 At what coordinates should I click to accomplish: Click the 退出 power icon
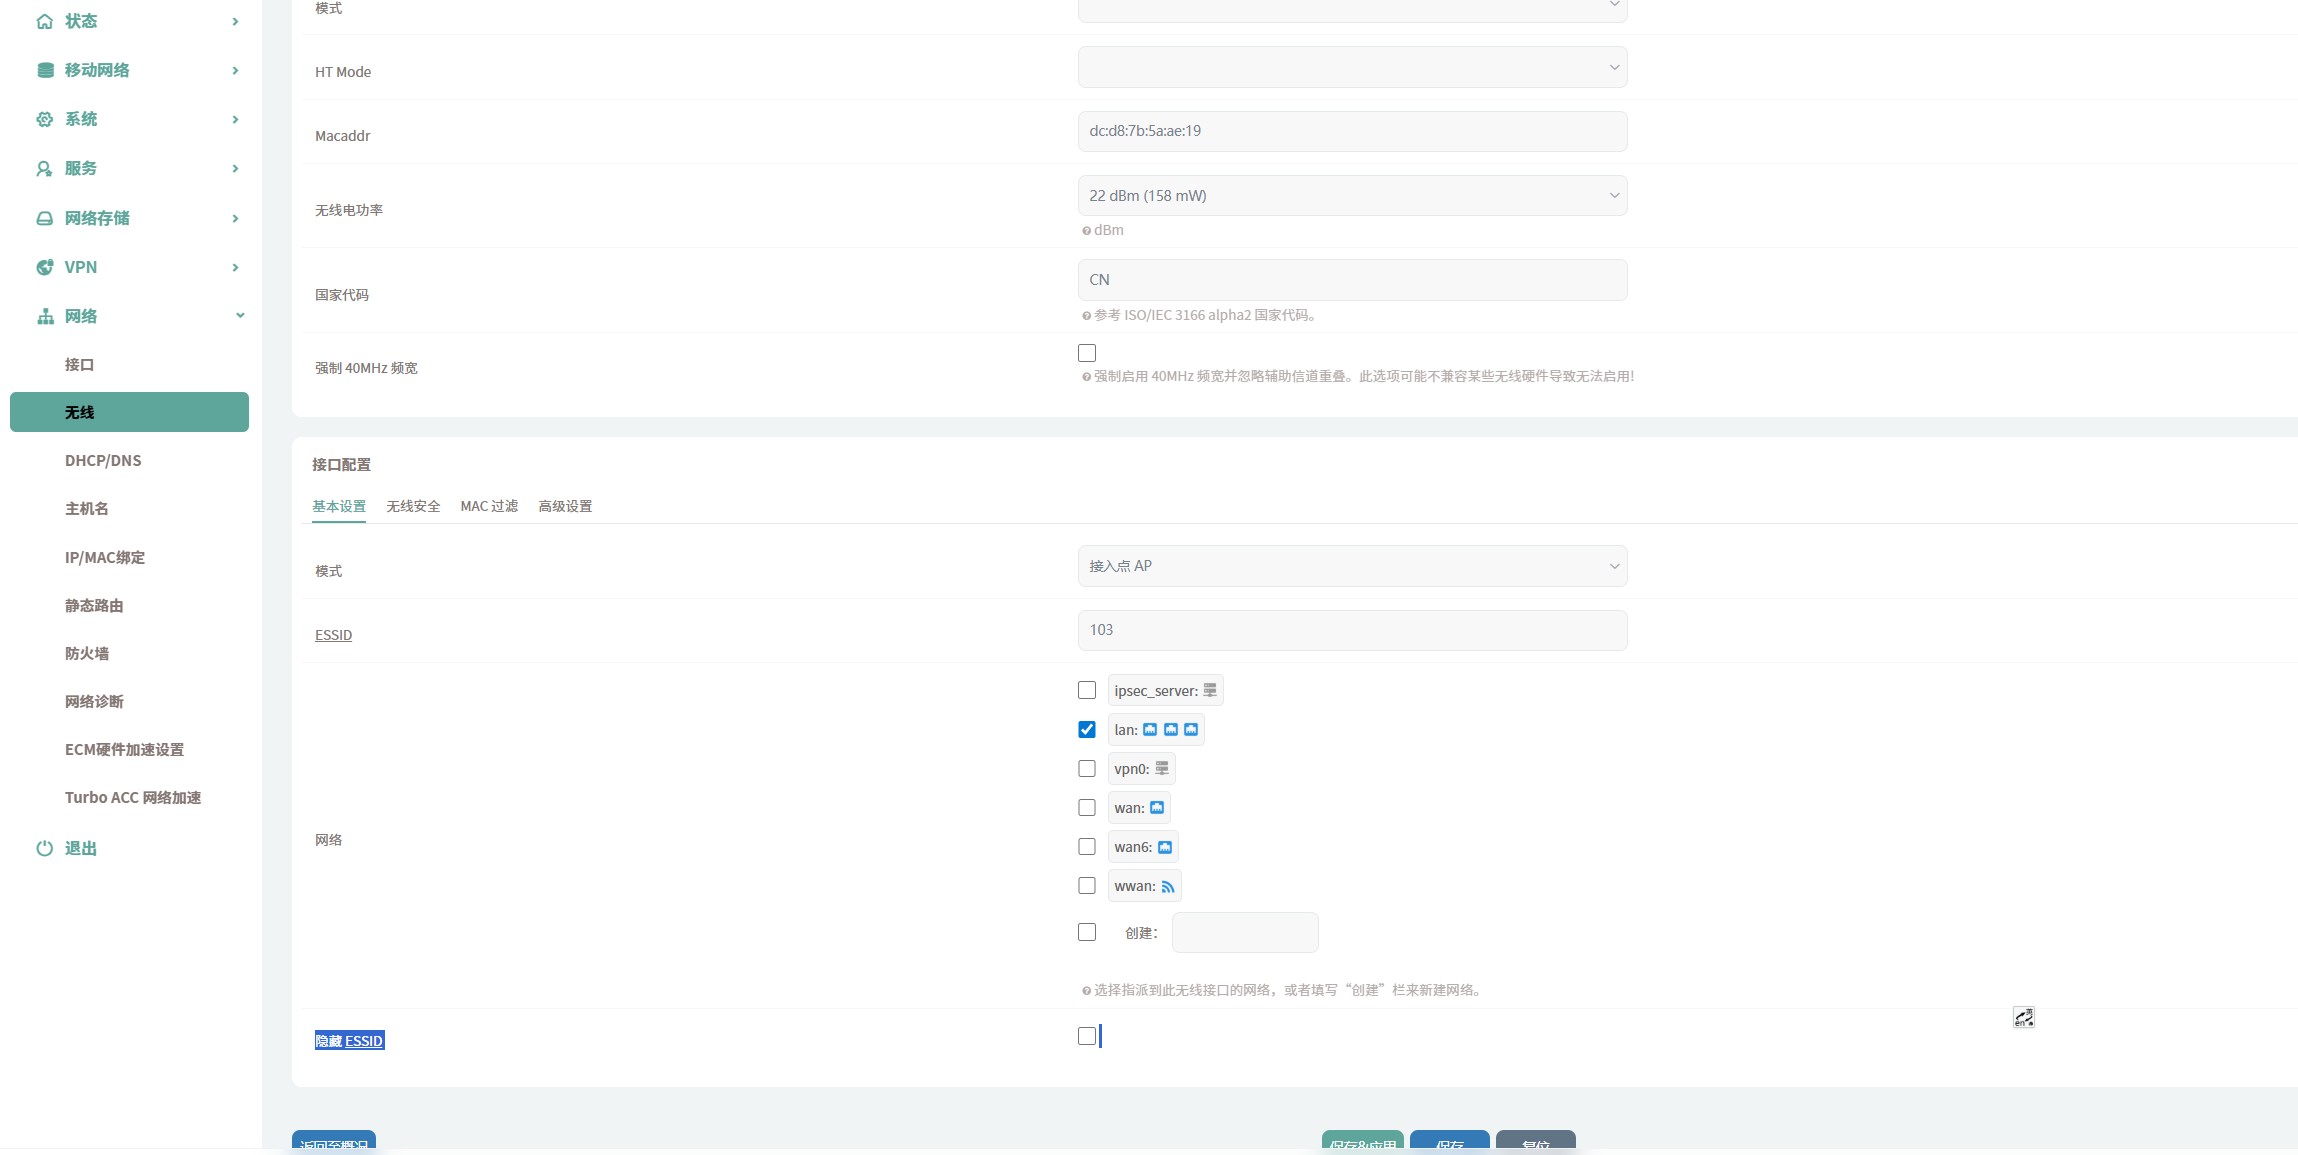coord(45,848)
